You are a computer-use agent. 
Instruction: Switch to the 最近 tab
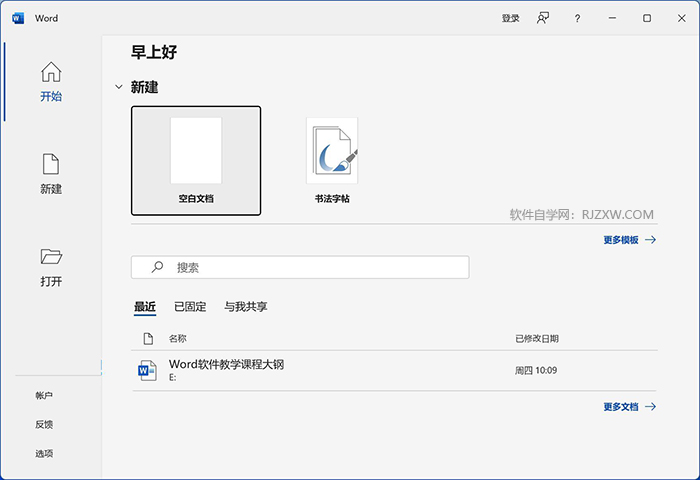[145, 307]
